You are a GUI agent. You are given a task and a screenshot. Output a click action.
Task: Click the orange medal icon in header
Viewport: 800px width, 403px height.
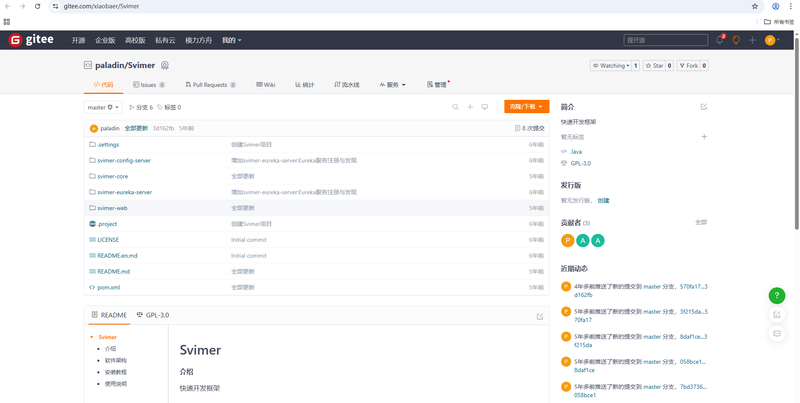736,40
